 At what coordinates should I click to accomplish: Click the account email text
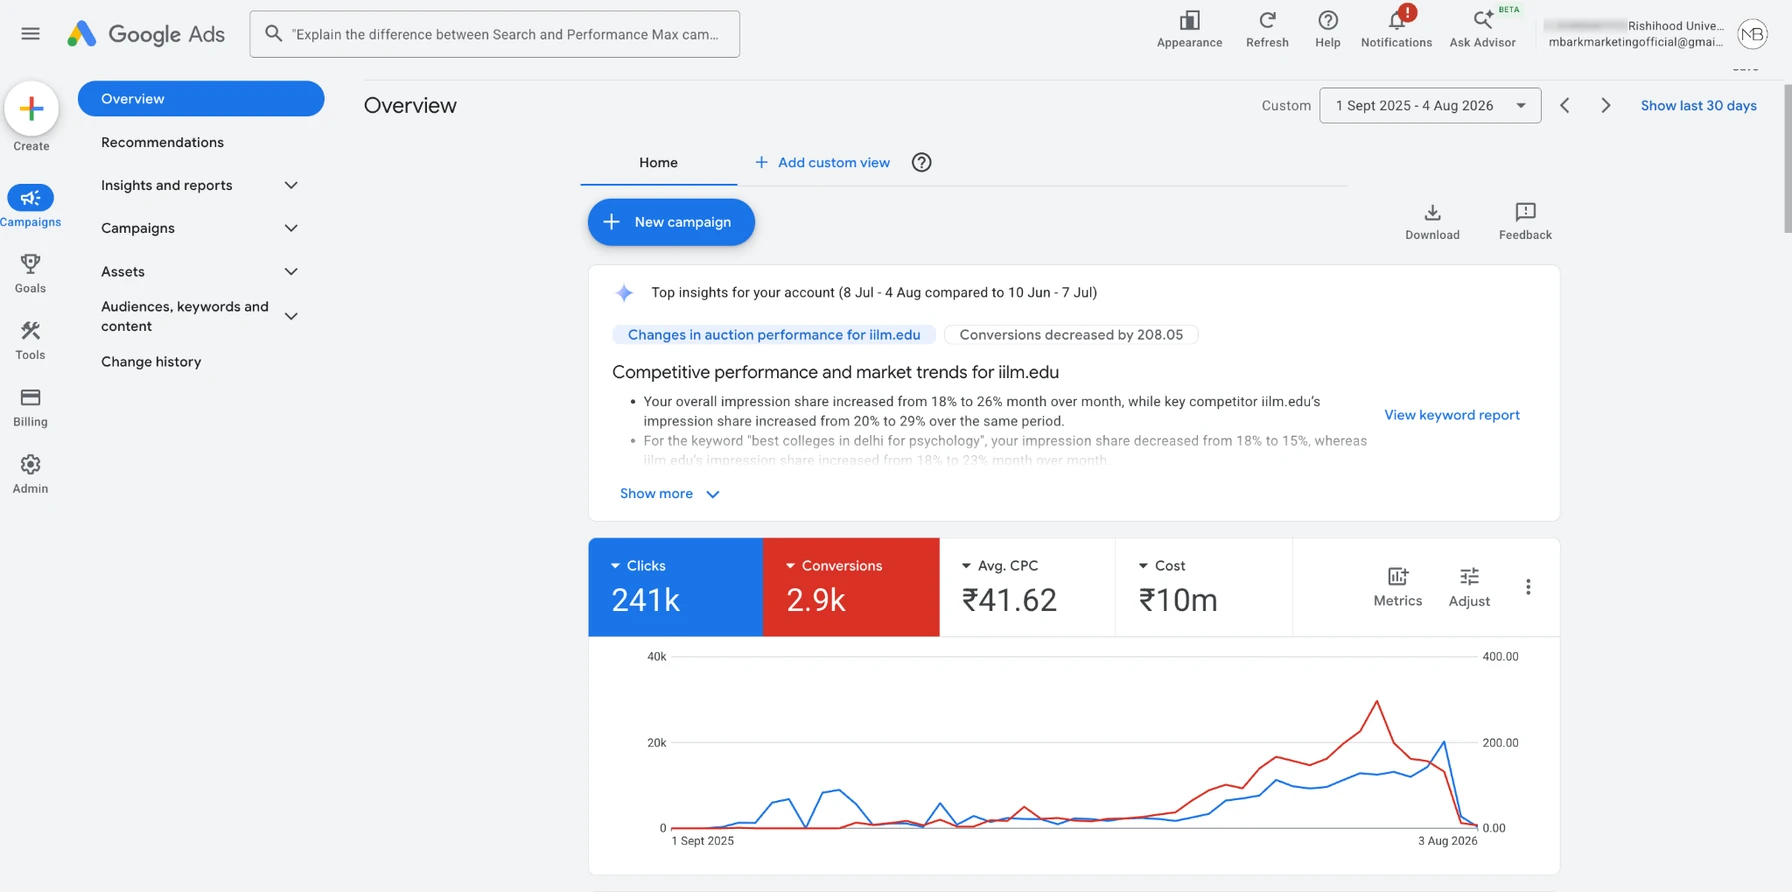click(x=1635, y=42)
